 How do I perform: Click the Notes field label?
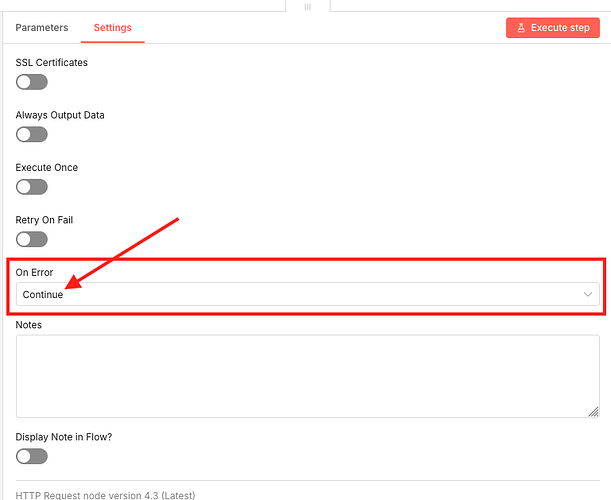tap(28, 325)
